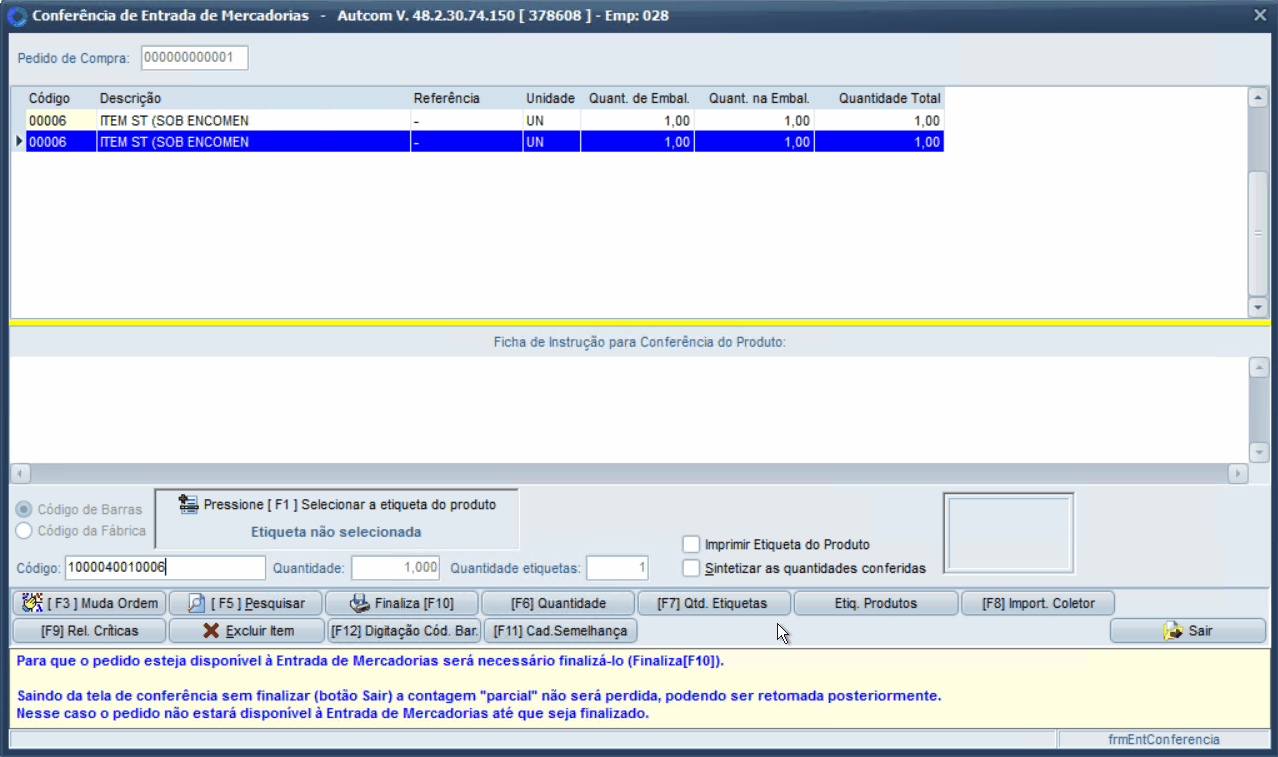Click Finaliza [F10] to finish the order
The height and width of the screenshot is (757, 1278).
pos(402,603)
